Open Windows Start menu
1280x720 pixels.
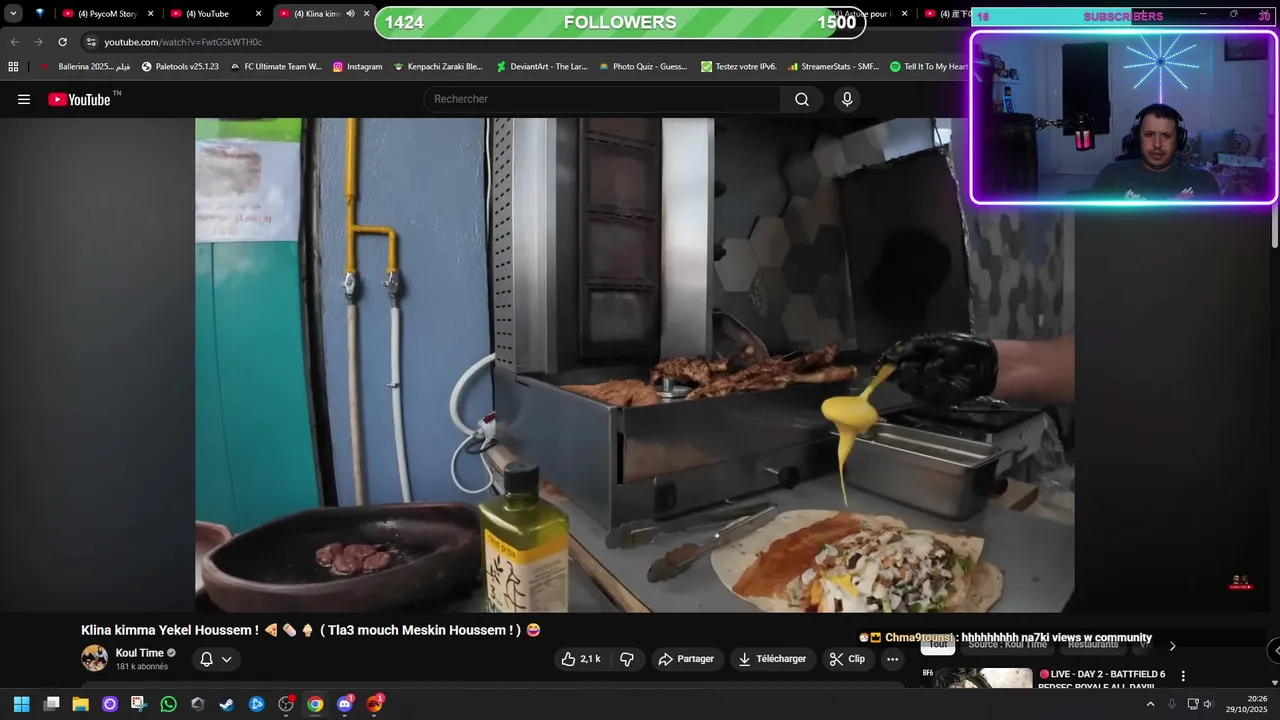[21, 704]
